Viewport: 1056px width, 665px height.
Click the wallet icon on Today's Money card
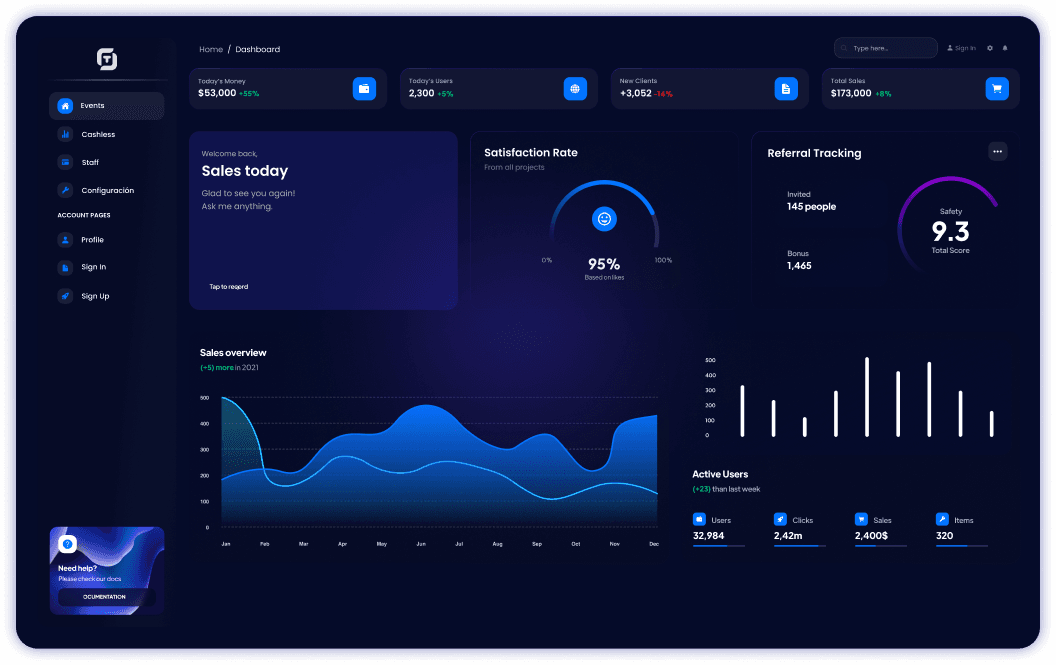tap(364, 88)
